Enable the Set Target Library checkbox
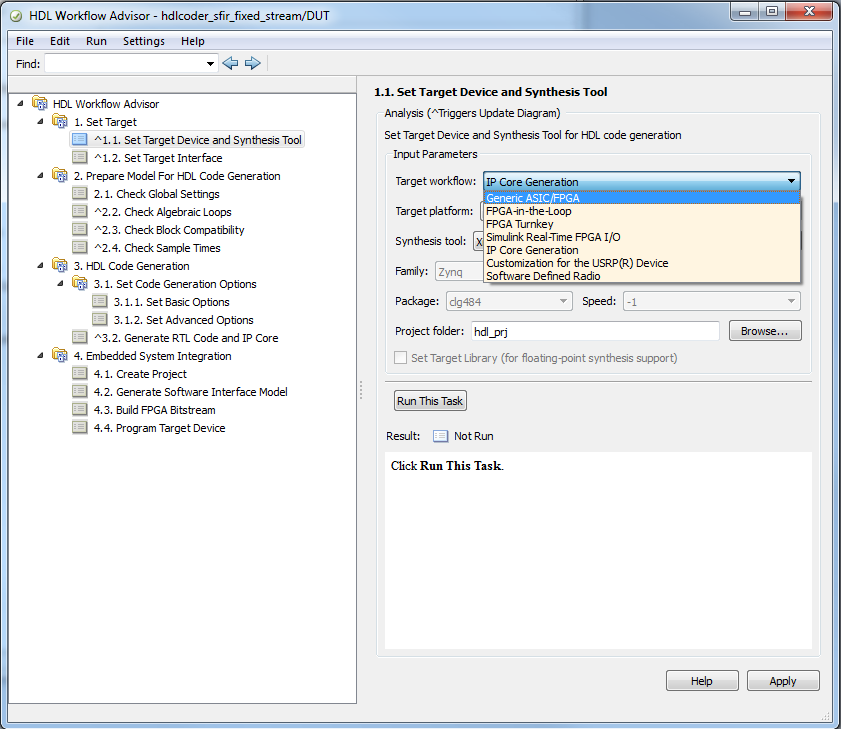The width and height of the screenshot is (841, 729). tap(400, 358)
